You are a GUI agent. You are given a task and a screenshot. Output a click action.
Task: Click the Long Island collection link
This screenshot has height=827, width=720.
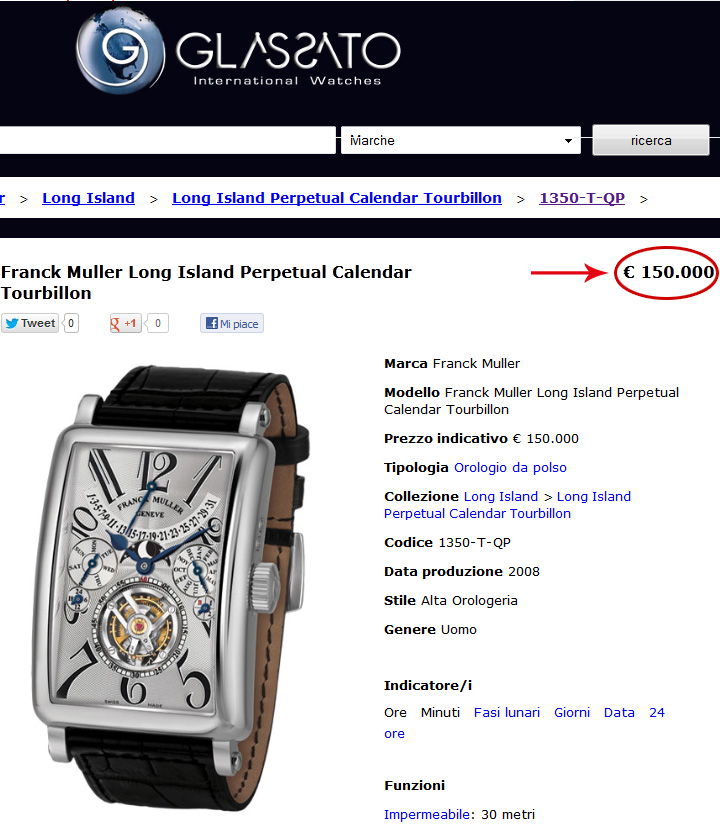[501, 496]
